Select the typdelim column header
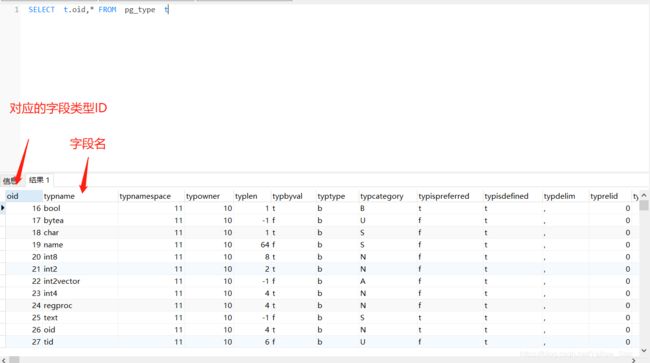The image size is (650, 363). (x=565, y=196)
